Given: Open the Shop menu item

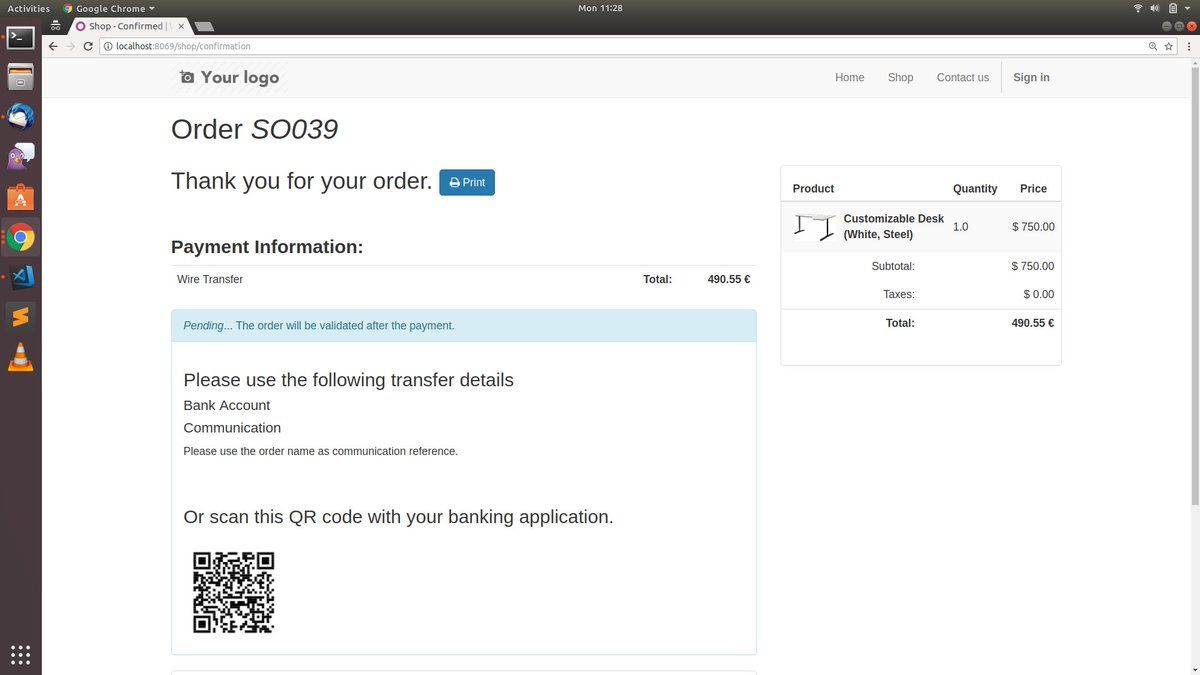Looking at the screenshot, I should click(x=900, y=77).
